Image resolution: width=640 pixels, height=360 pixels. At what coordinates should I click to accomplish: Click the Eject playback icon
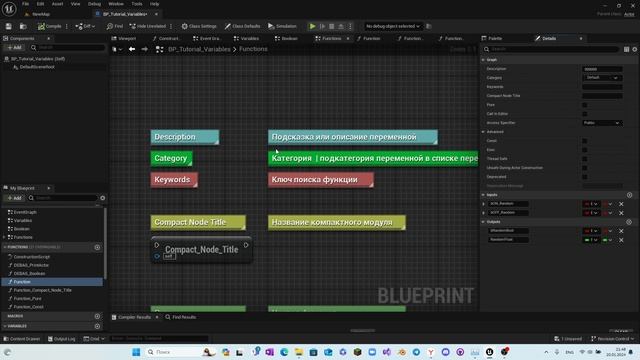pos(341,26)
